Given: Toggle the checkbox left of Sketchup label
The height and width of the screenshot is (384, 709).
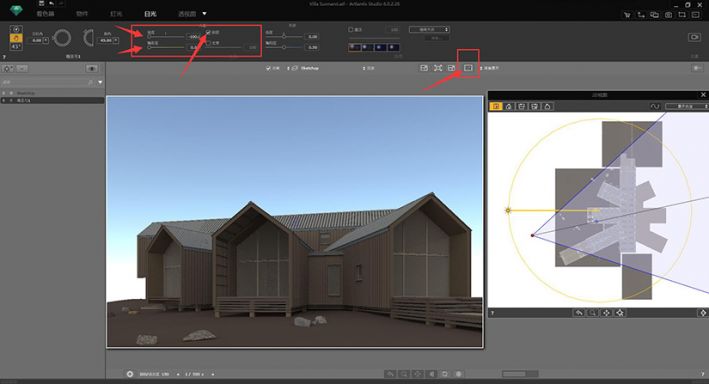Looking at the screenshot, I should point(268,68).
